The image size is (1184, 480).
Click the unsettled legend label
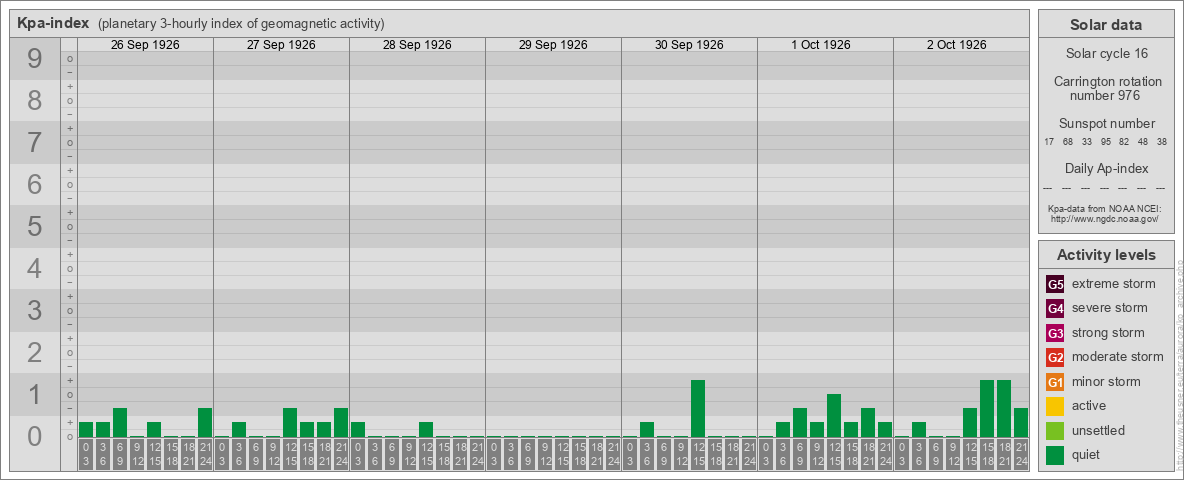(1098, 431)
